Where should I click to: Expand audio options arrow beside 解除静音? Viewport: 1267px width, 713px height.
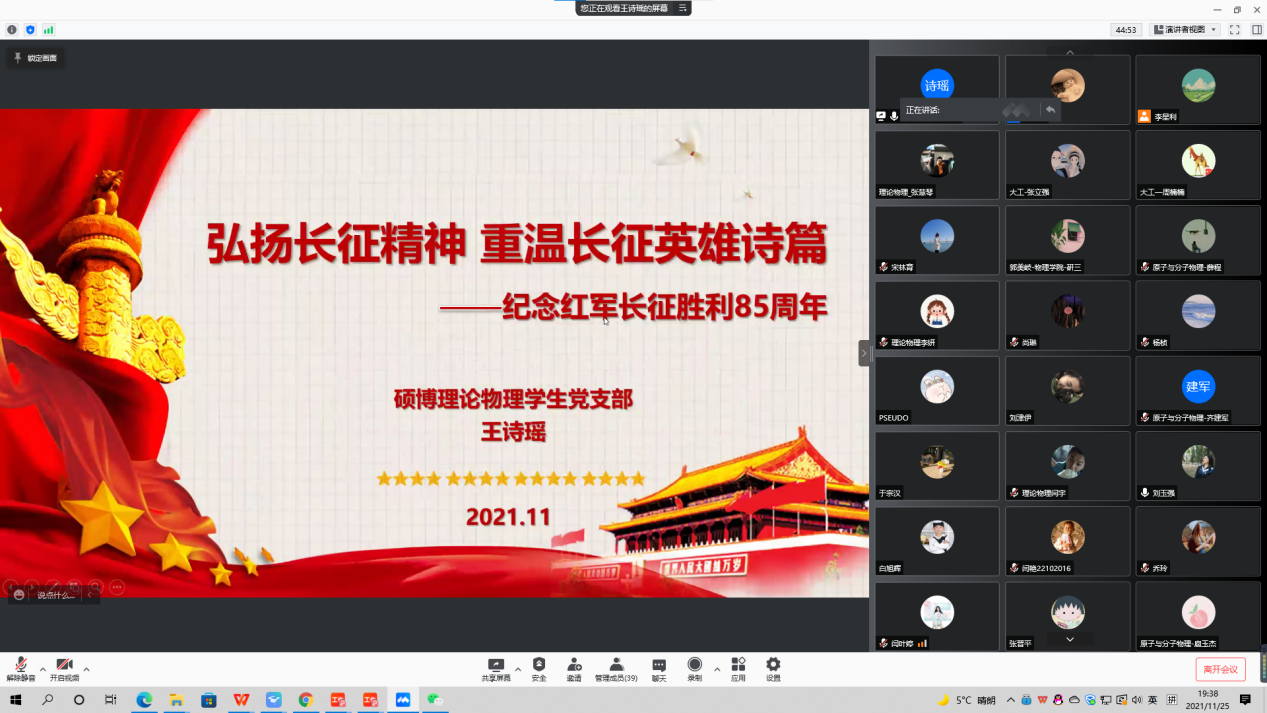(x=42, y=669)
